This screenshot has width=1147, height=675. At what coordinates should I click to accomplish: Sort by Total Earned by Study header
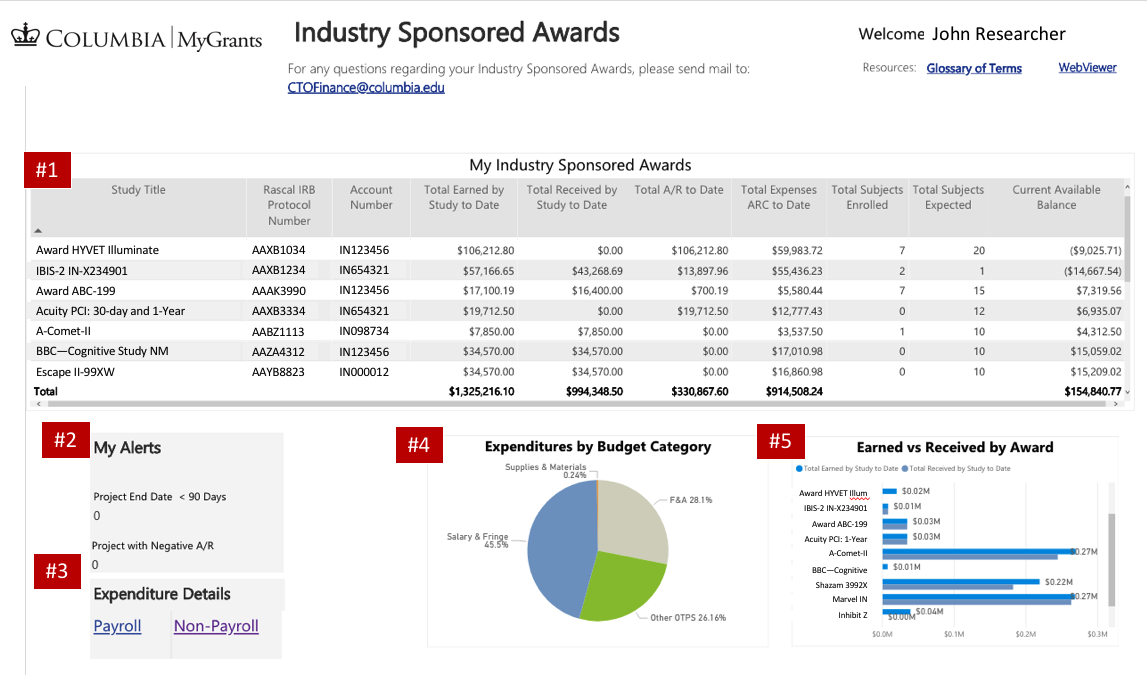pos(464,197)
